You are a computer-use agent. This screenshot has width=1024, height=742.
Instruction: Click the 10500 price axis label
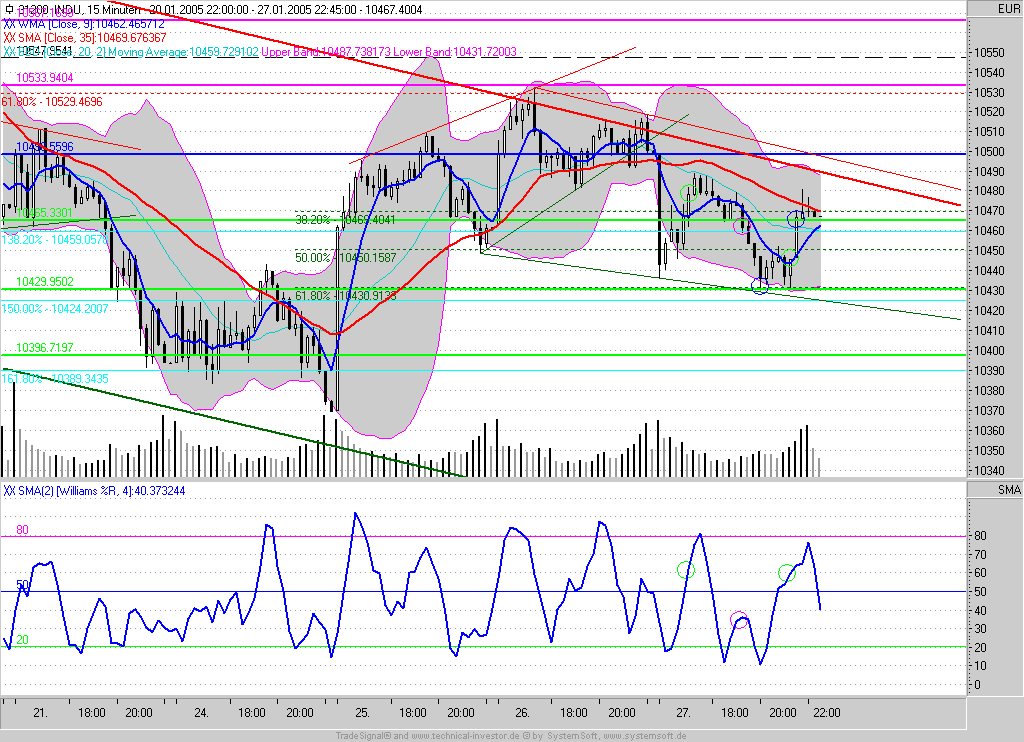coord(989,152)
